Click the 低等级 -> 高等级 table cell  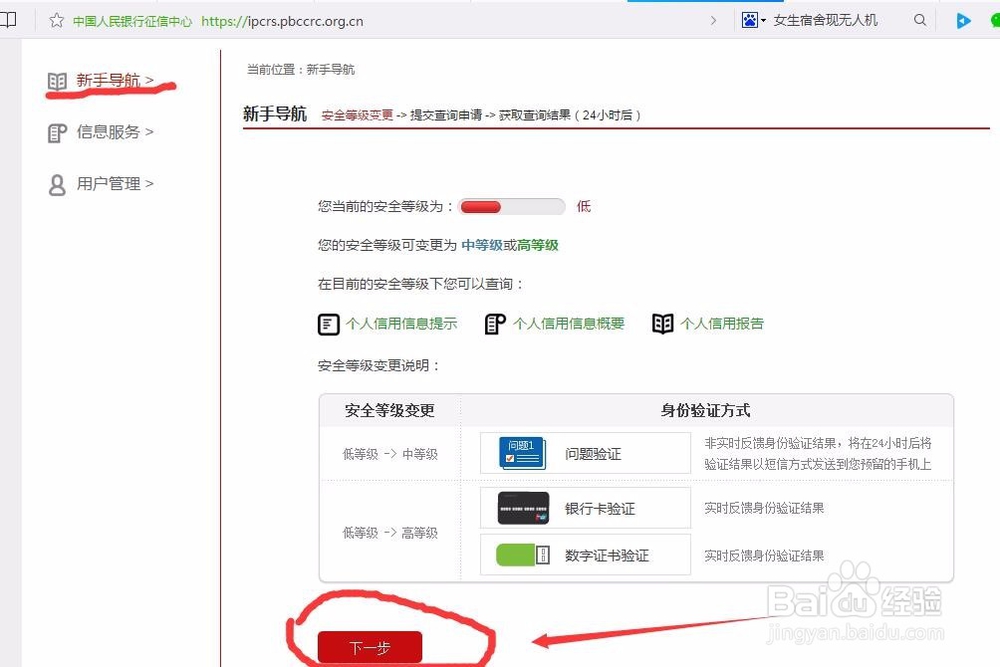coord(390,532)
